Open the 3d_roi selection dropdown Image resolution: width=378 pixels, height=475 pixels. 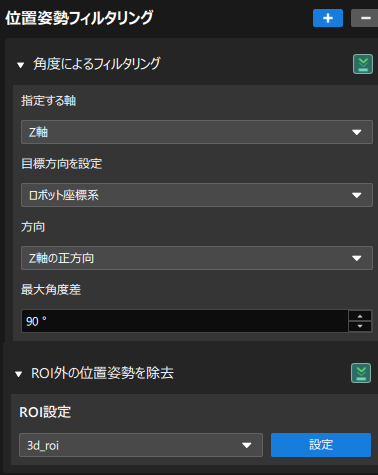[x=141, y=445]
